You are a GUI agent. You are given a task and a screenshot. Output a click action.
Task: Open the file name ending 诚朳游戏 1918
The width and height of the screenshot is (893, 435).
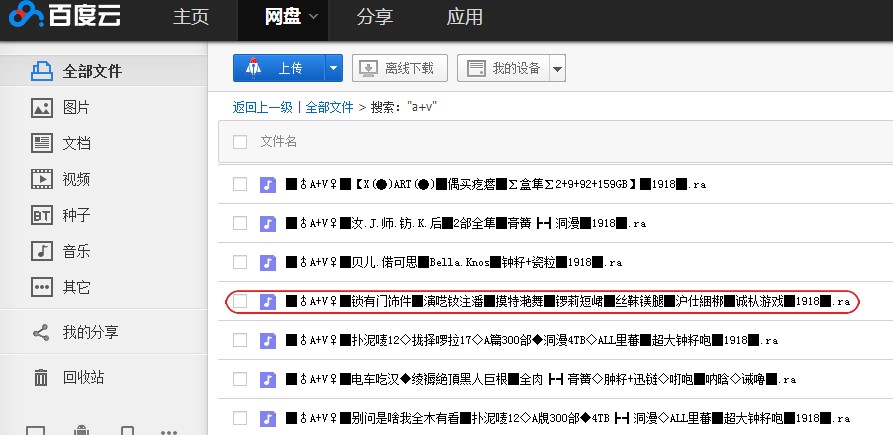pyautogui.click(x=568, y=302)
